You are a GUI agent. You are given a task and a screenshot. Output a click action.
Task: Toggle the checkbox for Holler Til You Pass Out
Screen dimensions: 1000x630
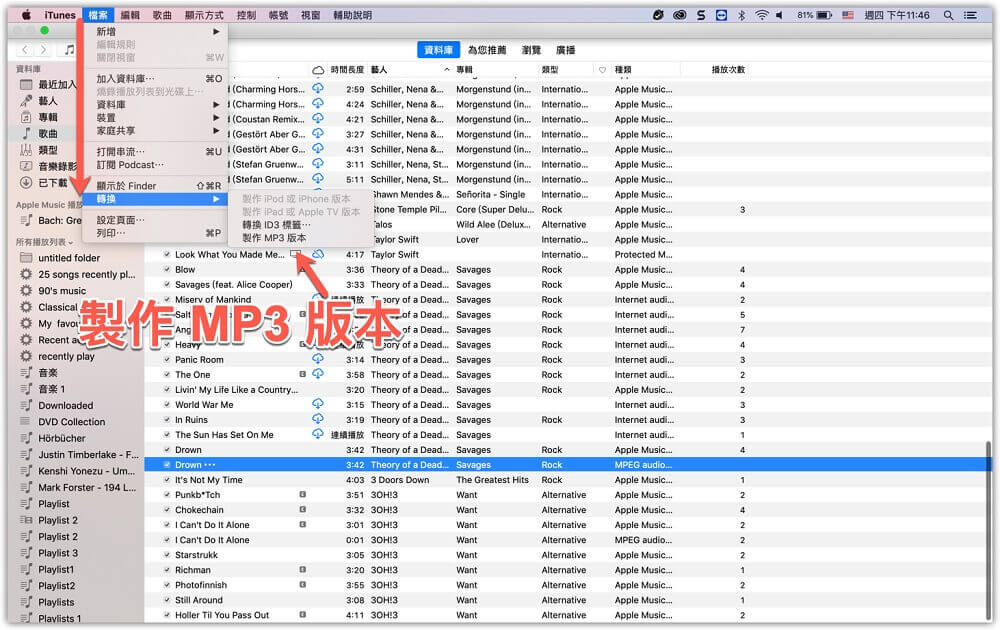coord(167,615)
